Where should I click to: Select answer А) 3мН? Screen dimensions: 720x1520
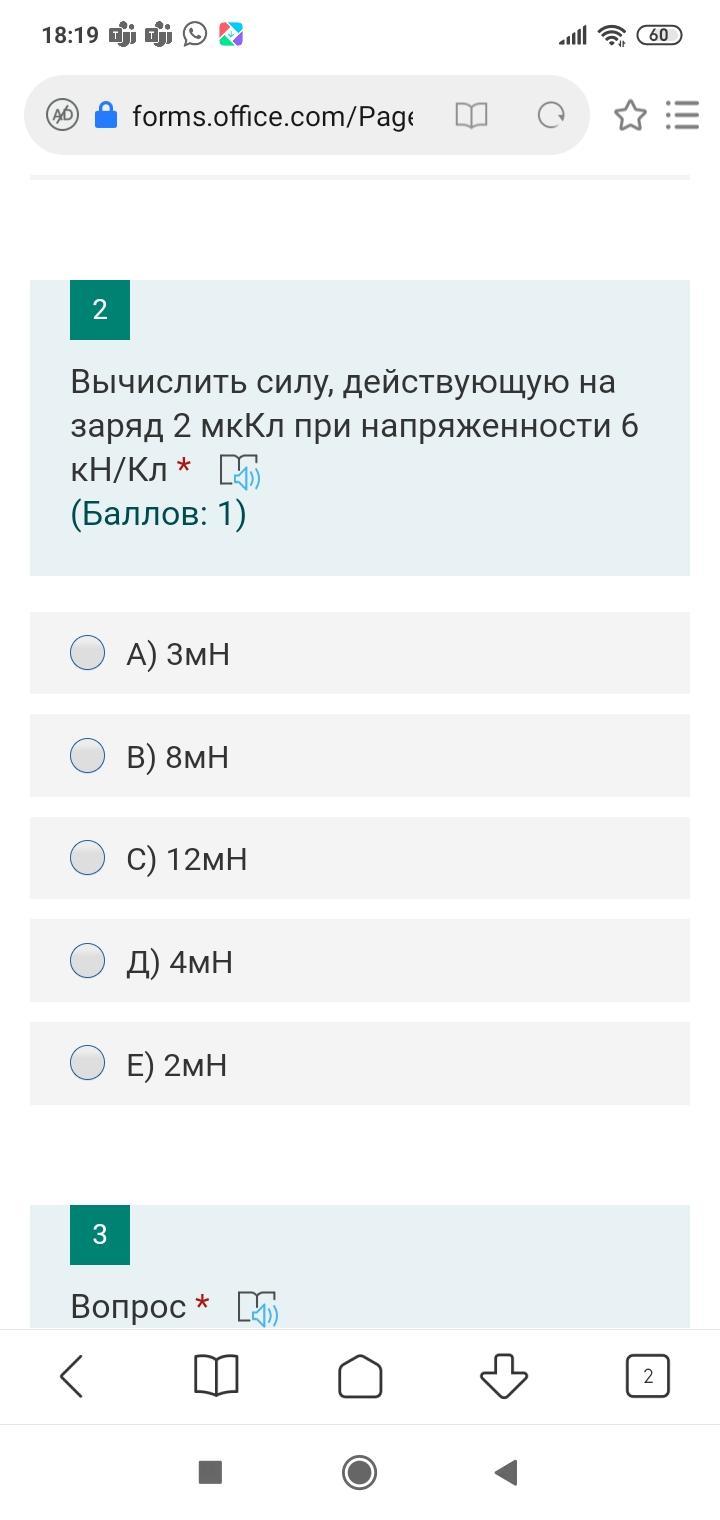(88, 653)
